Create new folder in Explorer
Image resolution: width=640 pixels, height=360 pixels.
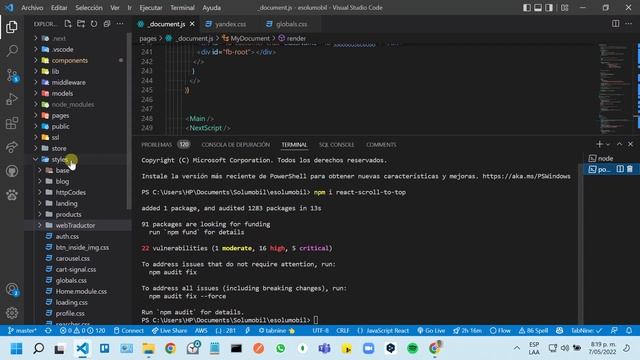point(81,24)
